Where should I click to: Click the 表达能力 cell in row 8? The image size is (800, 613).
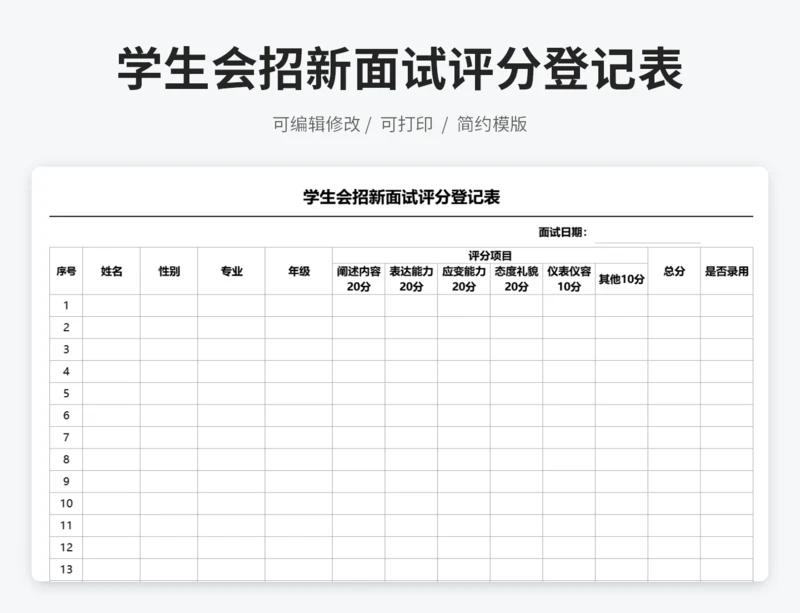411,459
